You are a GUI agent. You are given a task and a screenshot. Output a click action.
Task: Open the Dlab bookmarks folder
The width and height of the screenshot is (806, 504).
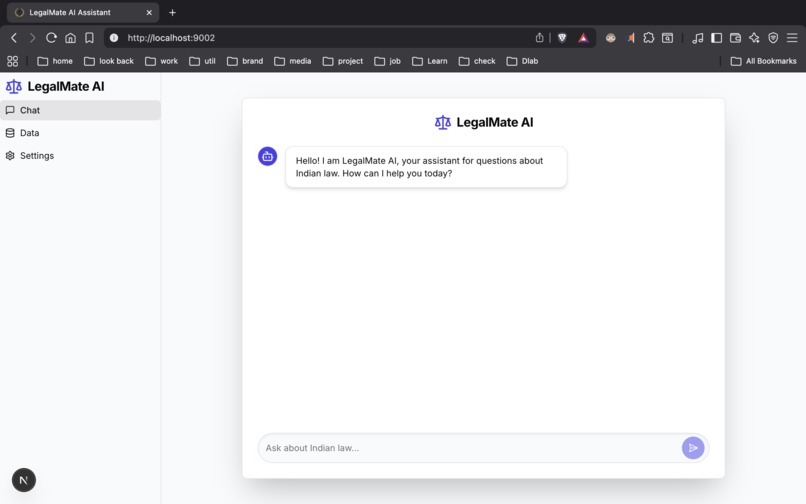click(x=522, y=61)
